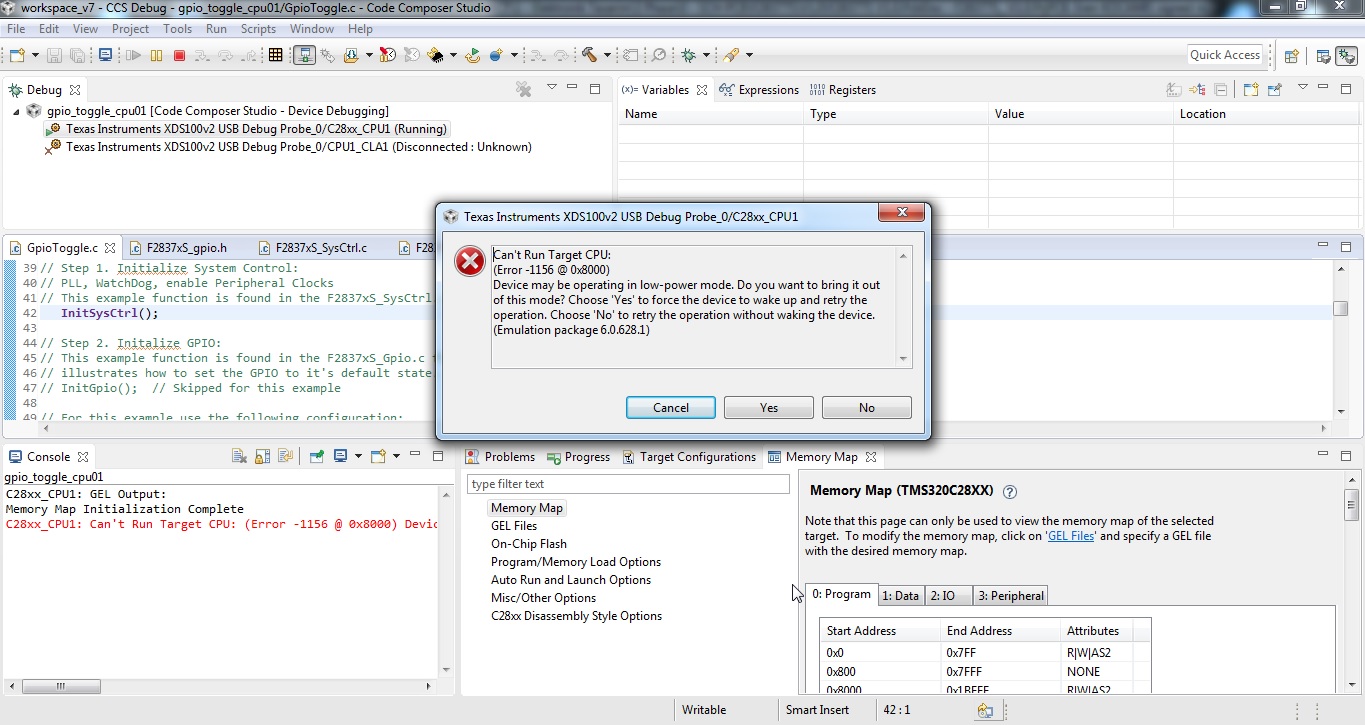The height and width of the screenshot is (725, 1365).
Task: Open the Debug view menu triangle
Action: (x=551, y=88)
